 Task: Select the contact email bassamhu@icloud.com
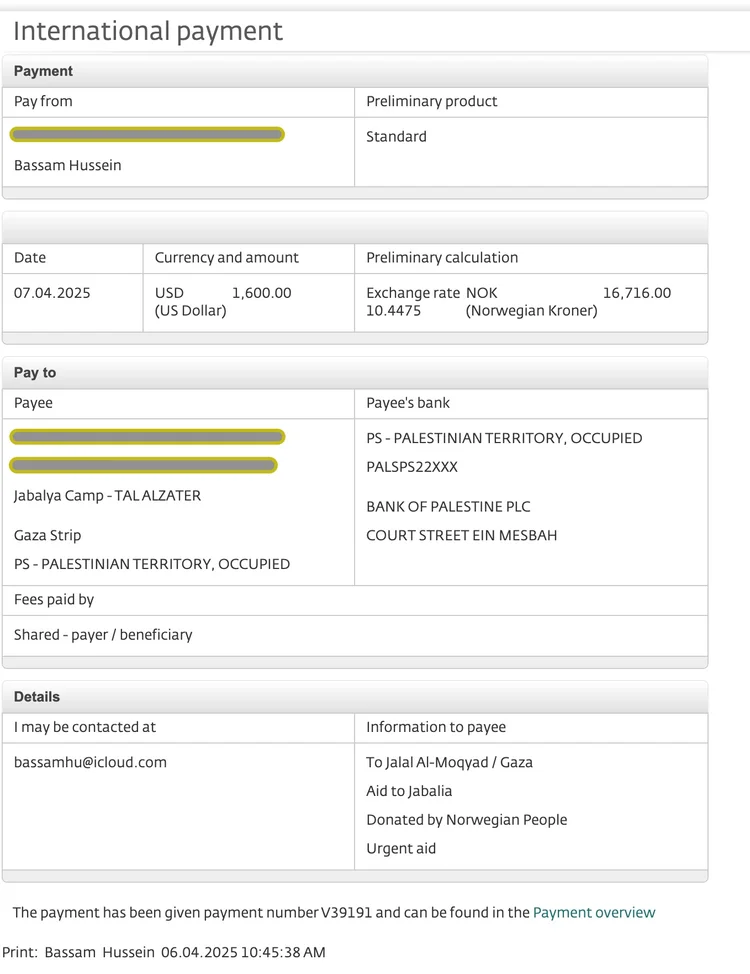[90, 762]
